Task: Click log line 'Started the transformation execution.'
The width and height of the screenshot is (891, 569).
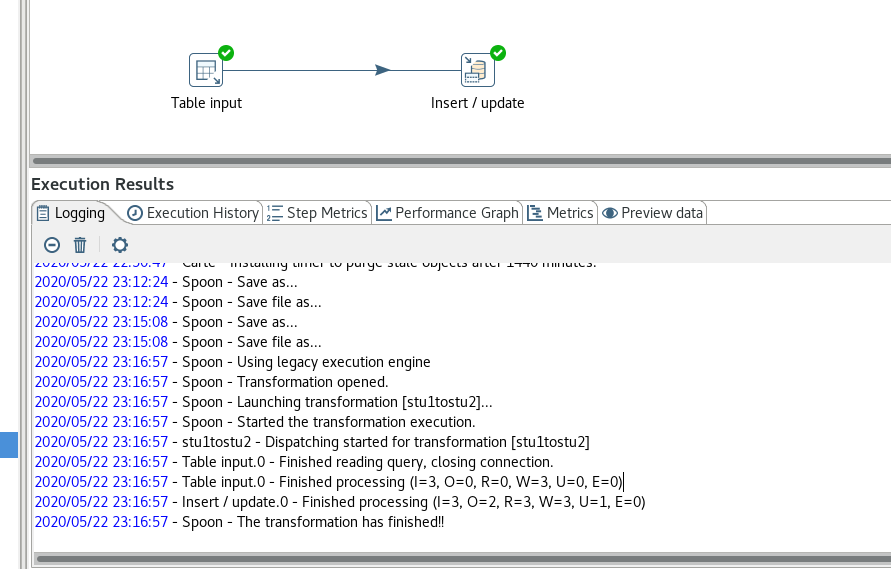Action: tap(255, 422)
